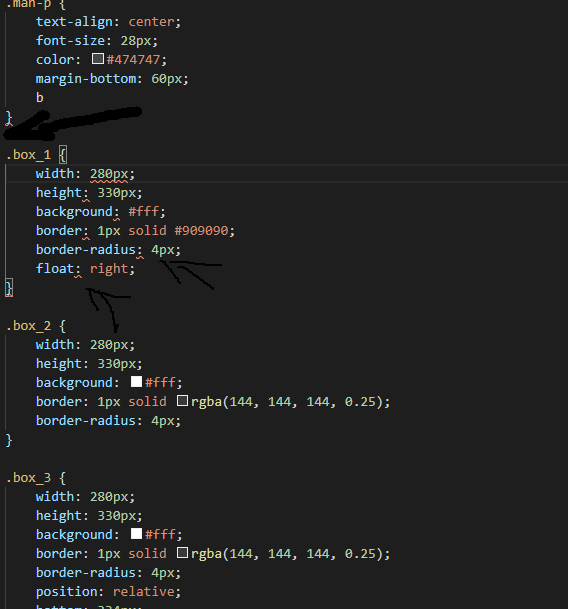Open white background swatch in .box_2
The width and height of the screenshot is (568, 609).
coord(136,381)
